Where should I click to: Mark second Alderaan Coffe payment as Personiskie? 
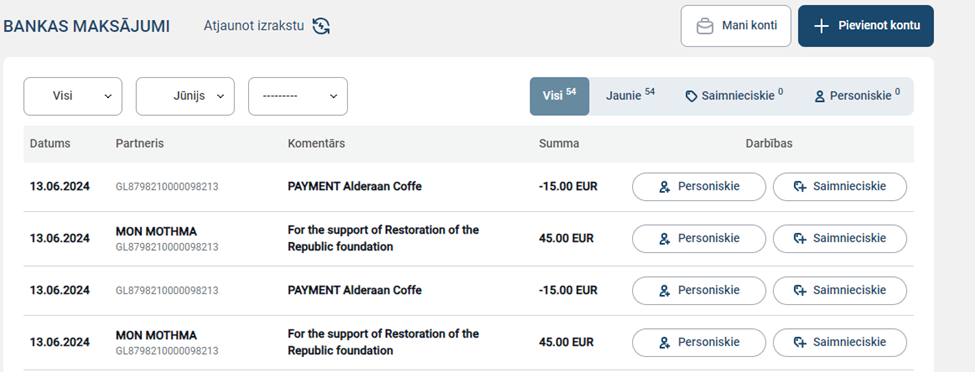point(699,291)
